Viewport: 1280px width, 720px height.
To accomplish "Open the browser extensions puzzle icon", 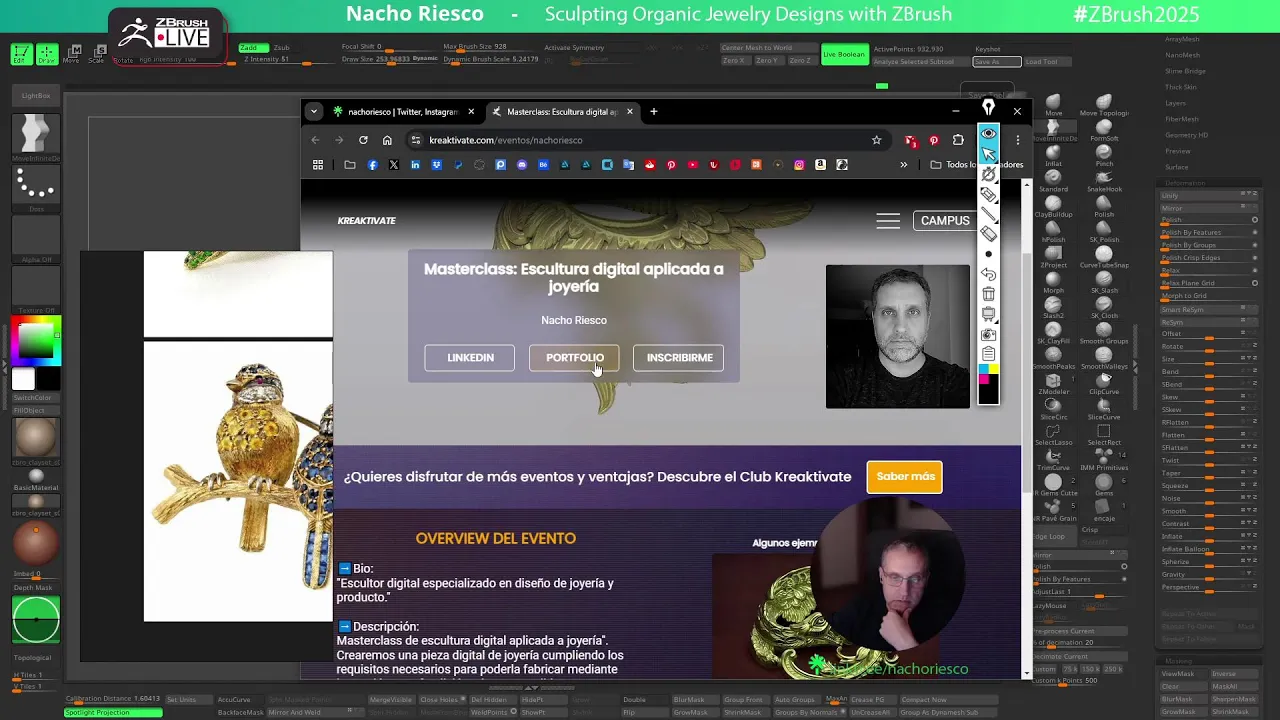I will (958, 140).
